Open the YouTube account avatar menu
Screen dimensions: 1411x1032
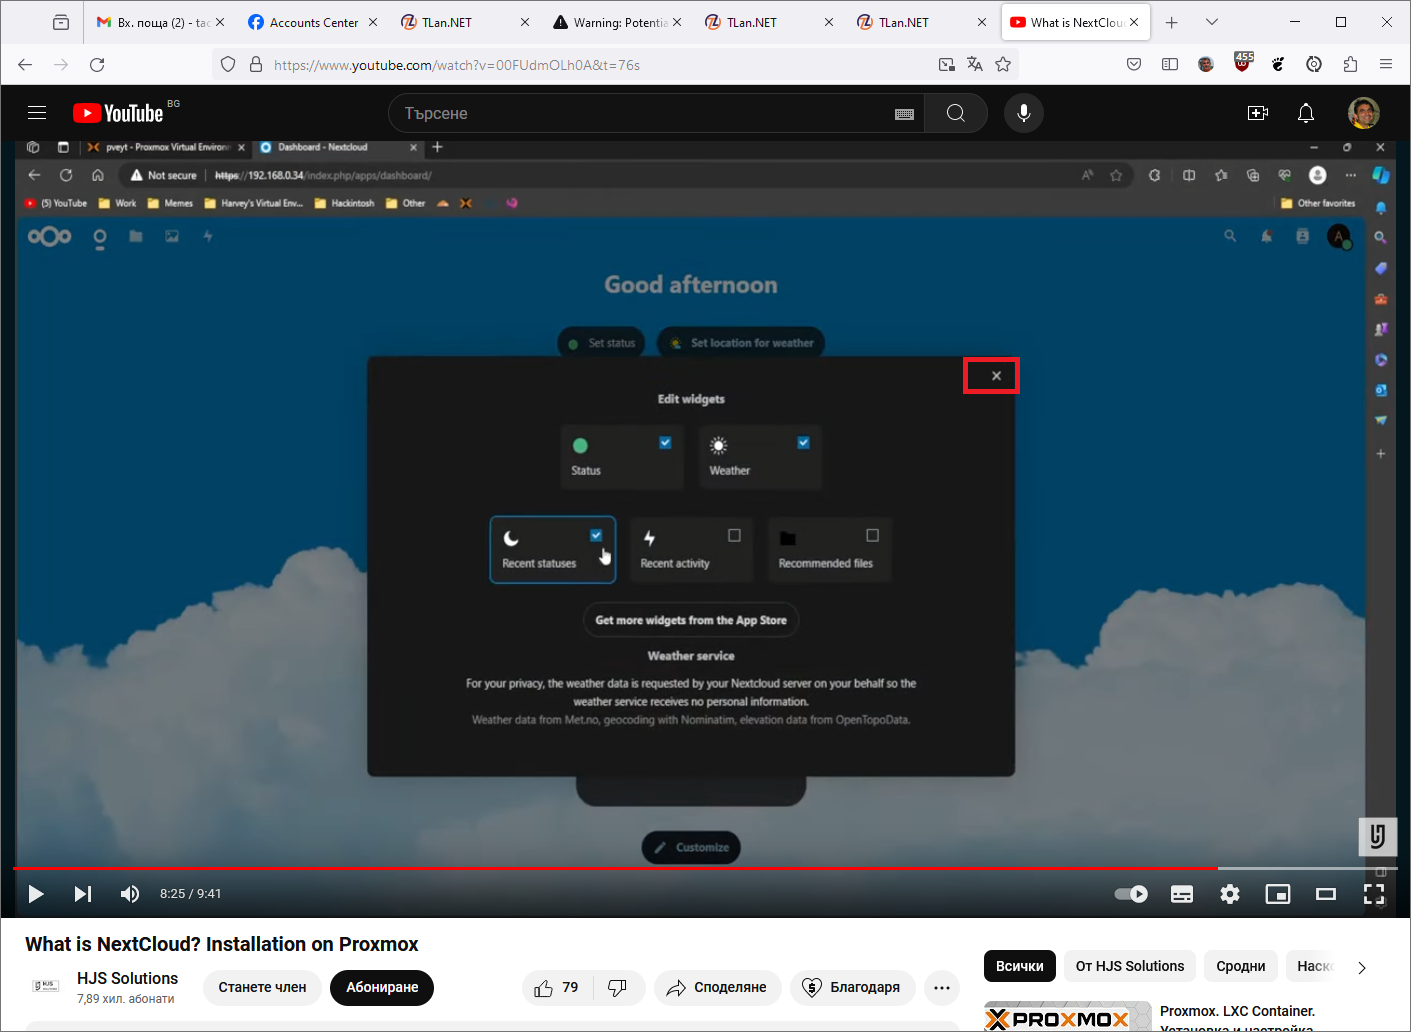[1364, 113]
